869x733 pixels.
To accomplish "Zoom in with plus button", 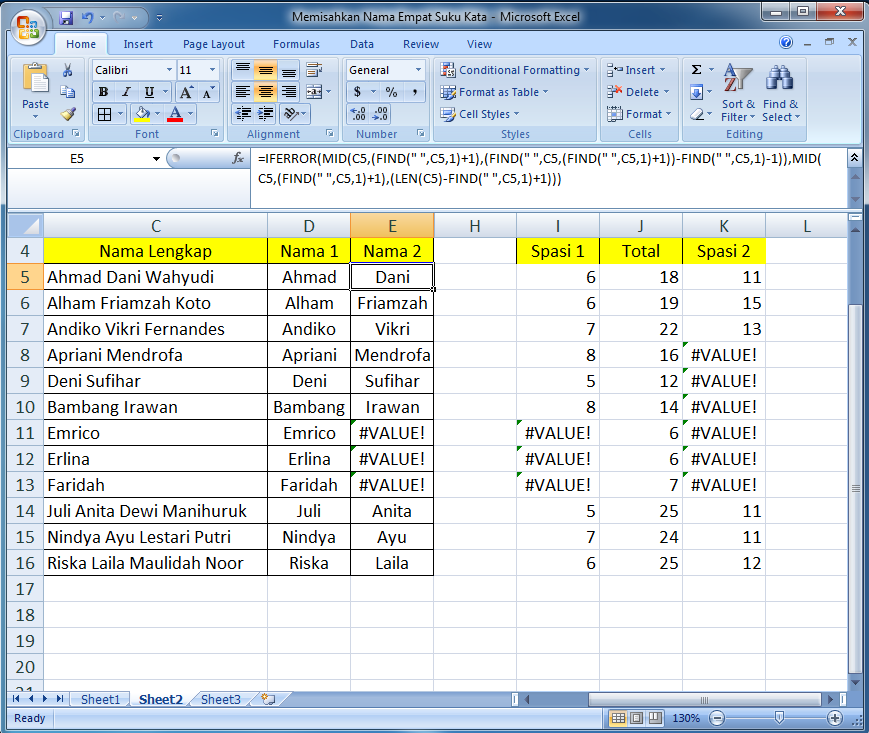I will 835,719.
